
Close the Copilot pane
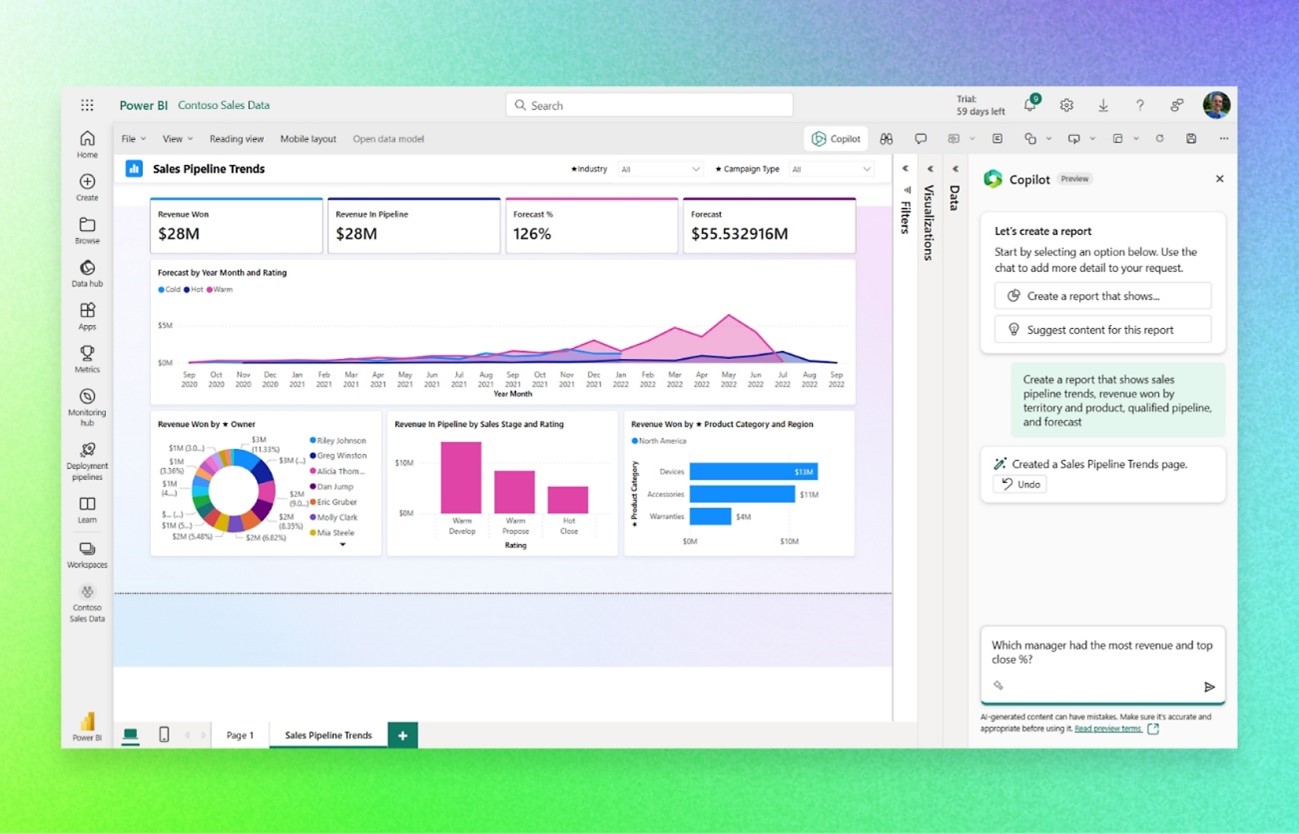click(x=1219, y=179)
